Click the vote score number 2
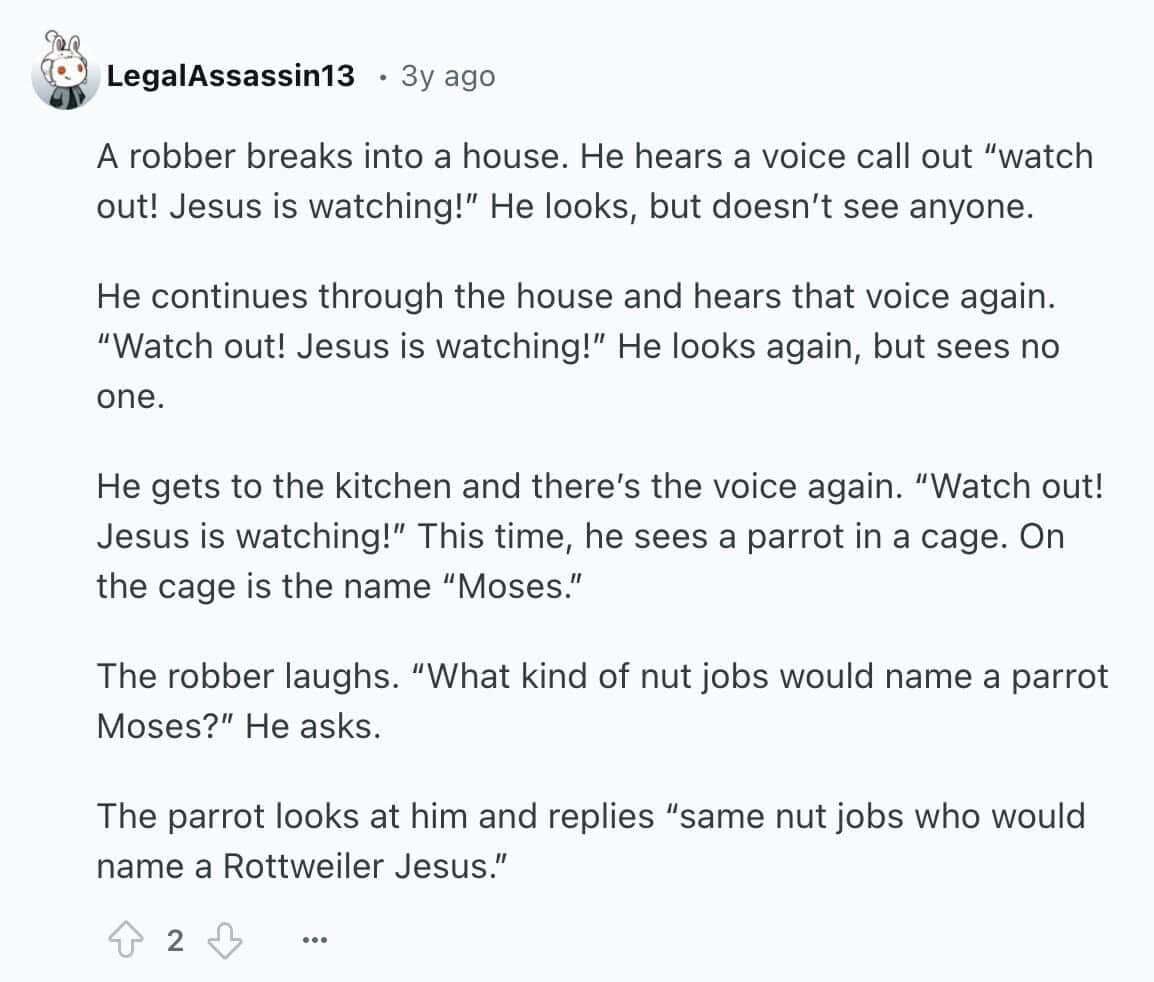Viewport: 1154px width, 982px height. [x=174, y=940]
